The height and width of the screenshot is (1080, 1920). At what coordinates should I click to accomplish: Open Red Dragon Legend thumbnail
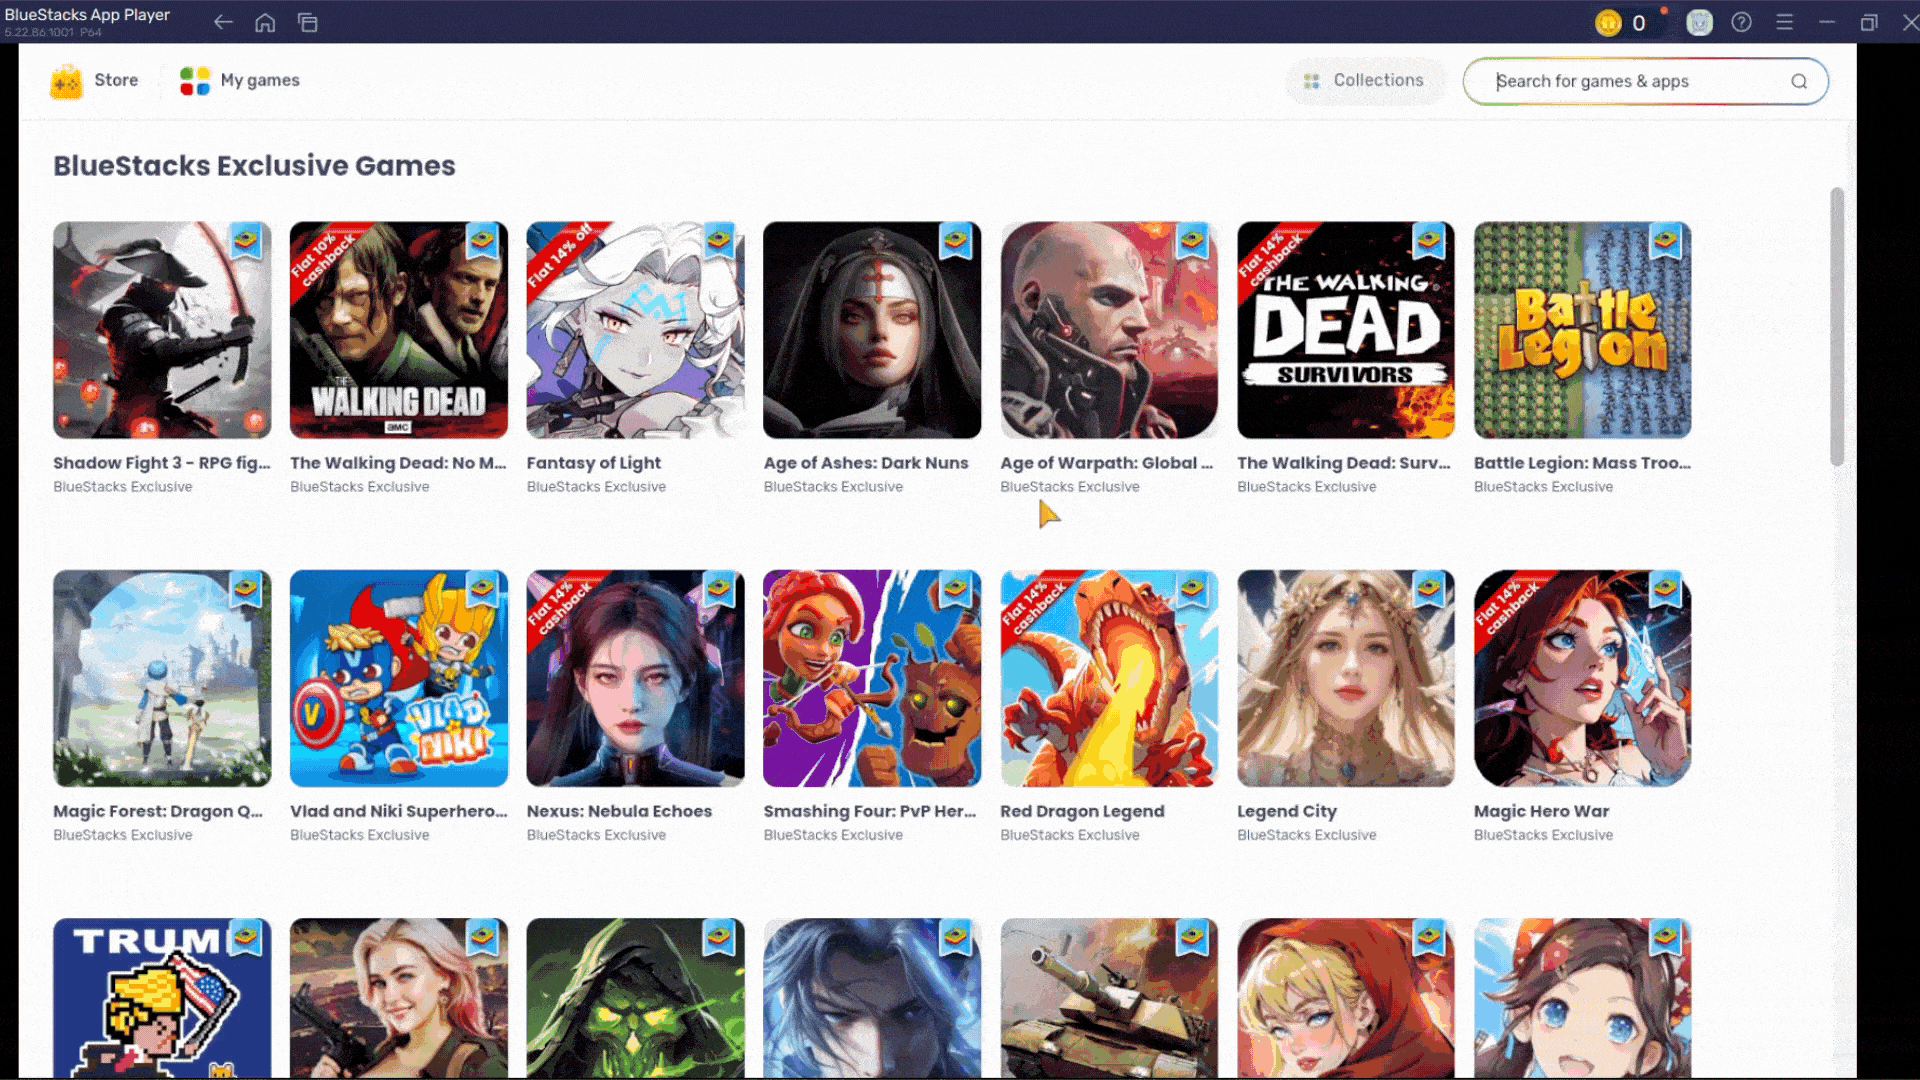pos(1109,678)
